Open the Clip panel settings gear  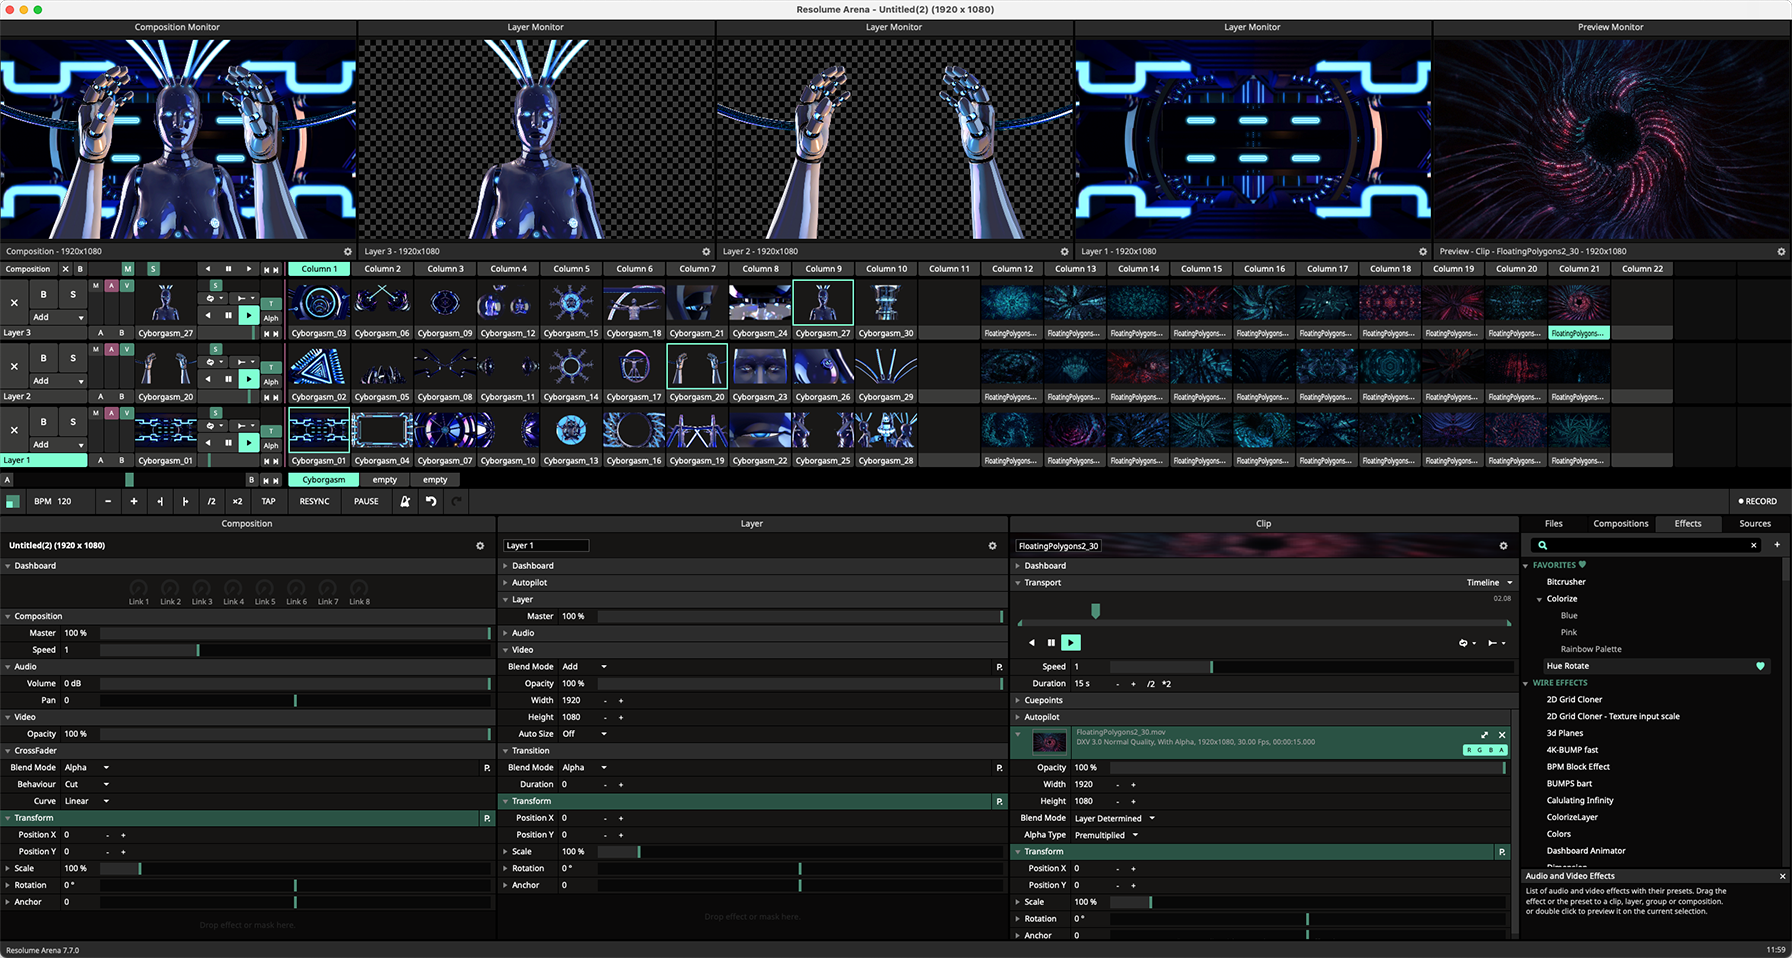tap(1503, 546)
